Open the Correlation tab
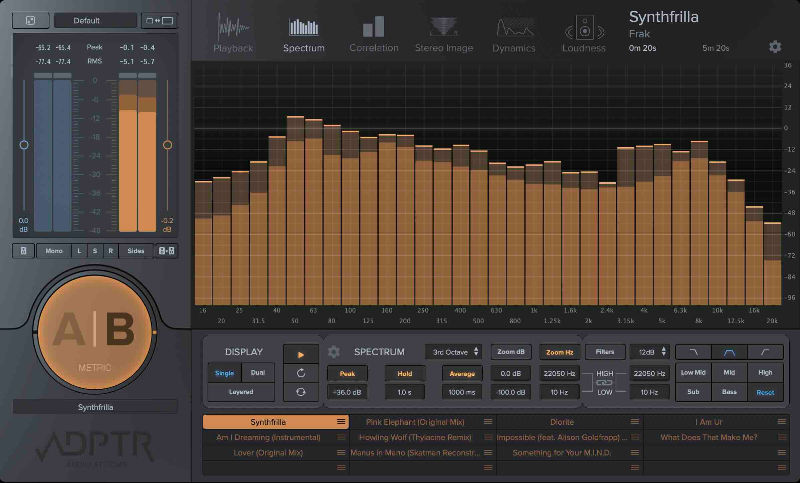The image size is (800, 483). (373, 35)
